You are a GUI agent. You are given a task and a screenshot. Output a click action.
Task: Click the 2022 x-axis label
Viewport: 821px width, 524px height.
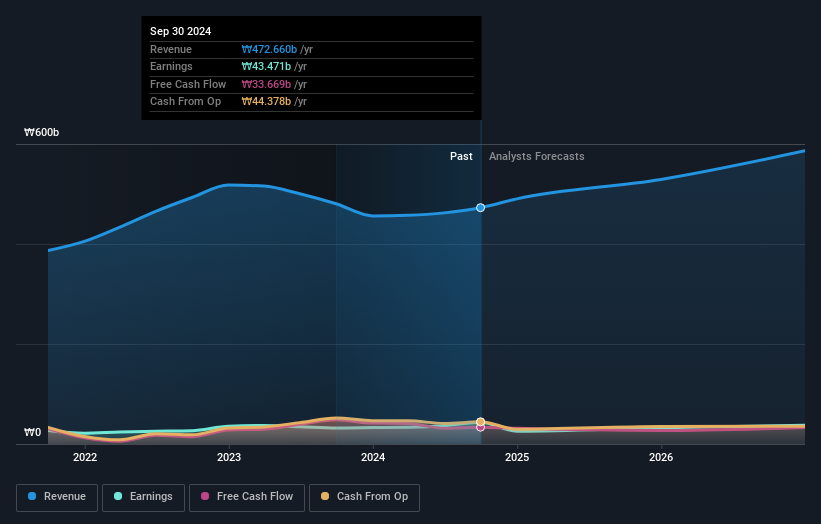pyautogui.click(x=85, y=458)
